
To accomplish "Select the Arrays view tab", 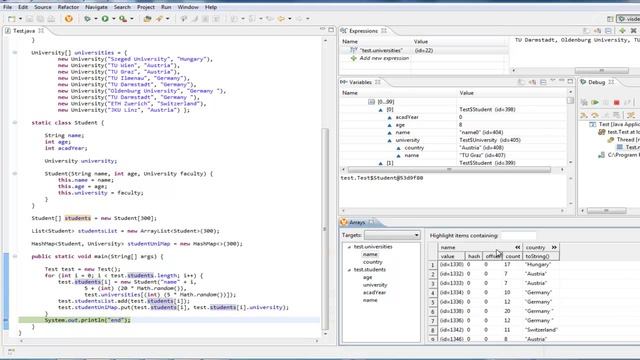I will [x=357, y=222].
